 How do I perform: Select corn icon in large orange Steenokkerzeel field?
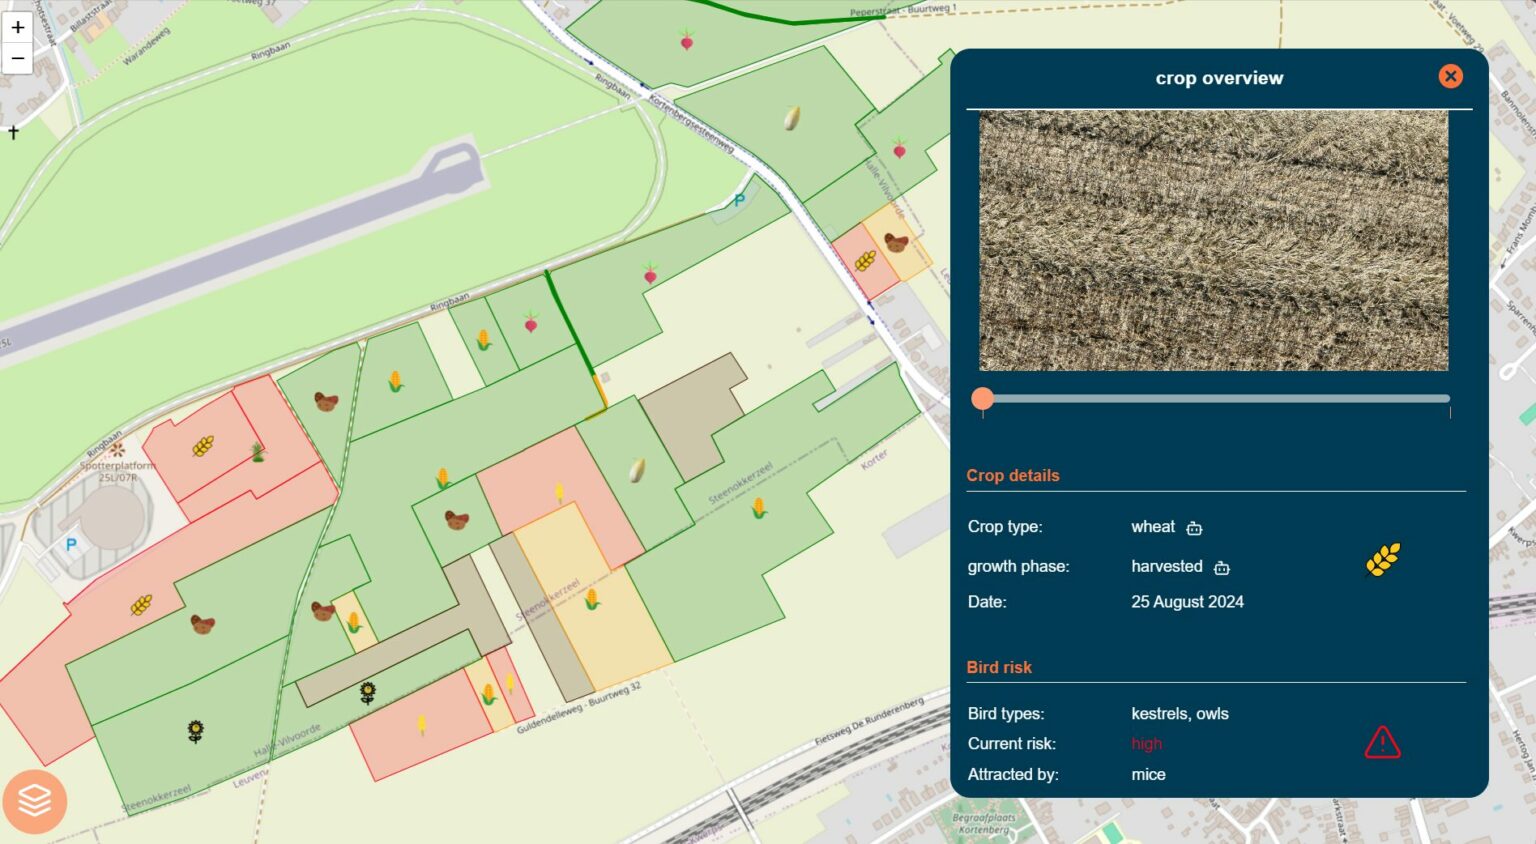(x=592, y=599)
